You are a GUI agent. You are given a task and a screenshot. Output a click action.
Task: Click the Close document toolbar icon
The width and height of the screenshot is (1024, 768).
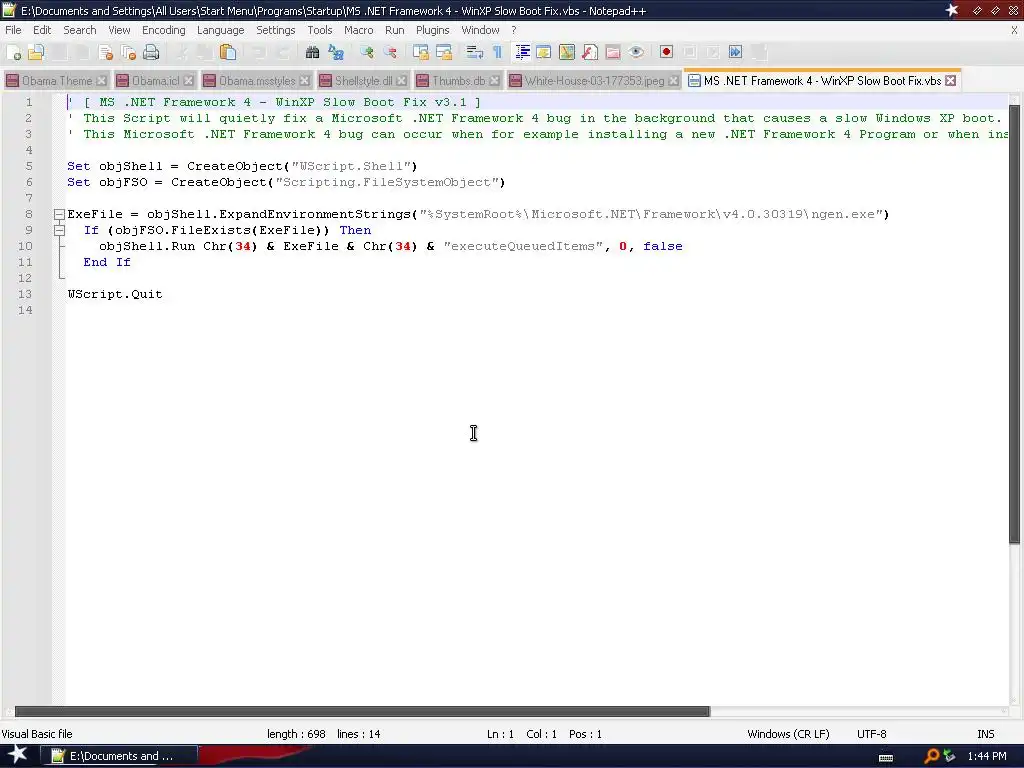[106, 52]
